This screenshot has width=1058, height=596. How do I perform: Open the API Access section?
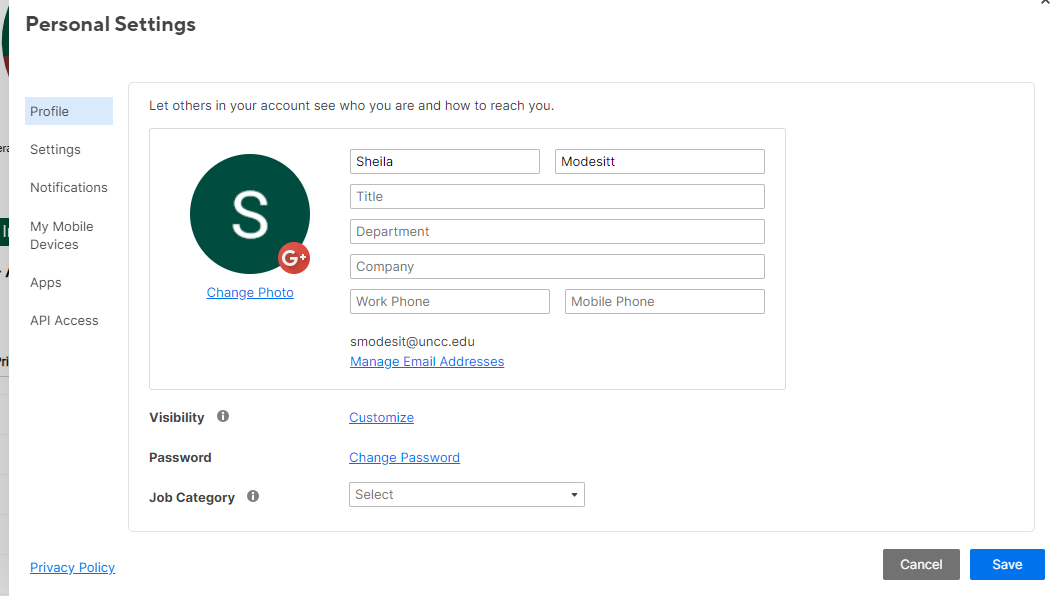pos(64,321)
